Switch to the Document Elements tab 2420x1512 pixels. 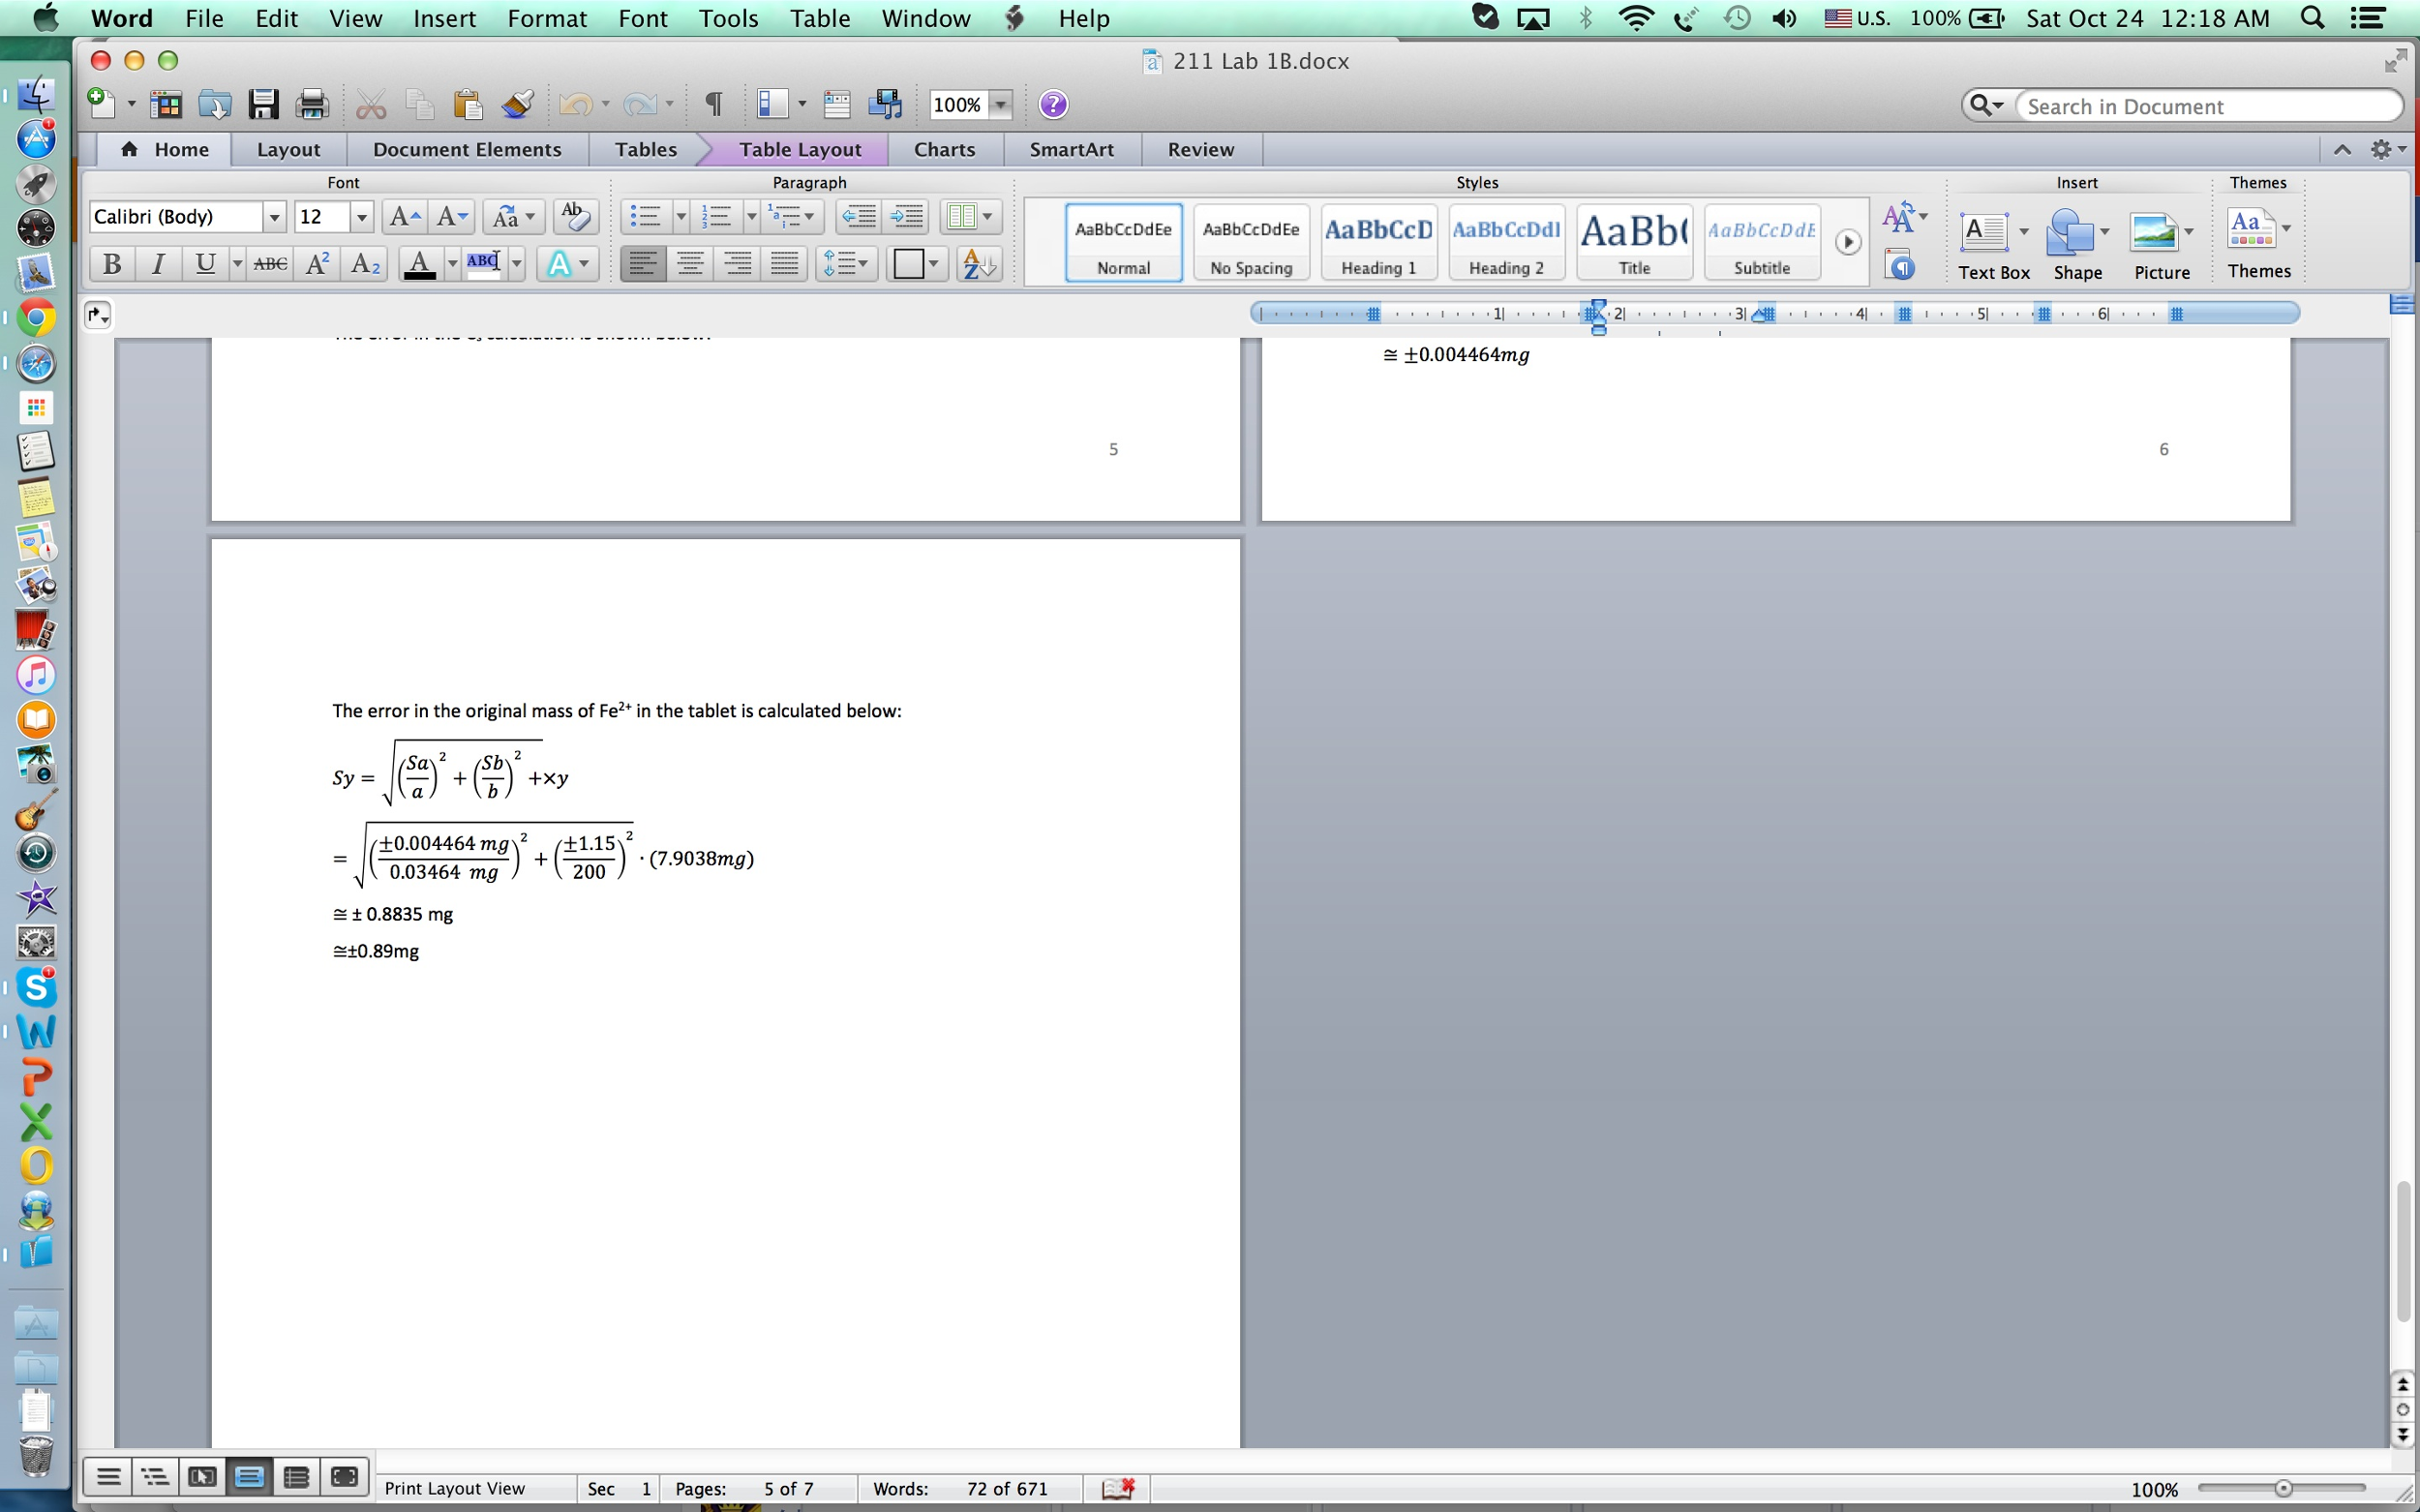coord(467,149)
